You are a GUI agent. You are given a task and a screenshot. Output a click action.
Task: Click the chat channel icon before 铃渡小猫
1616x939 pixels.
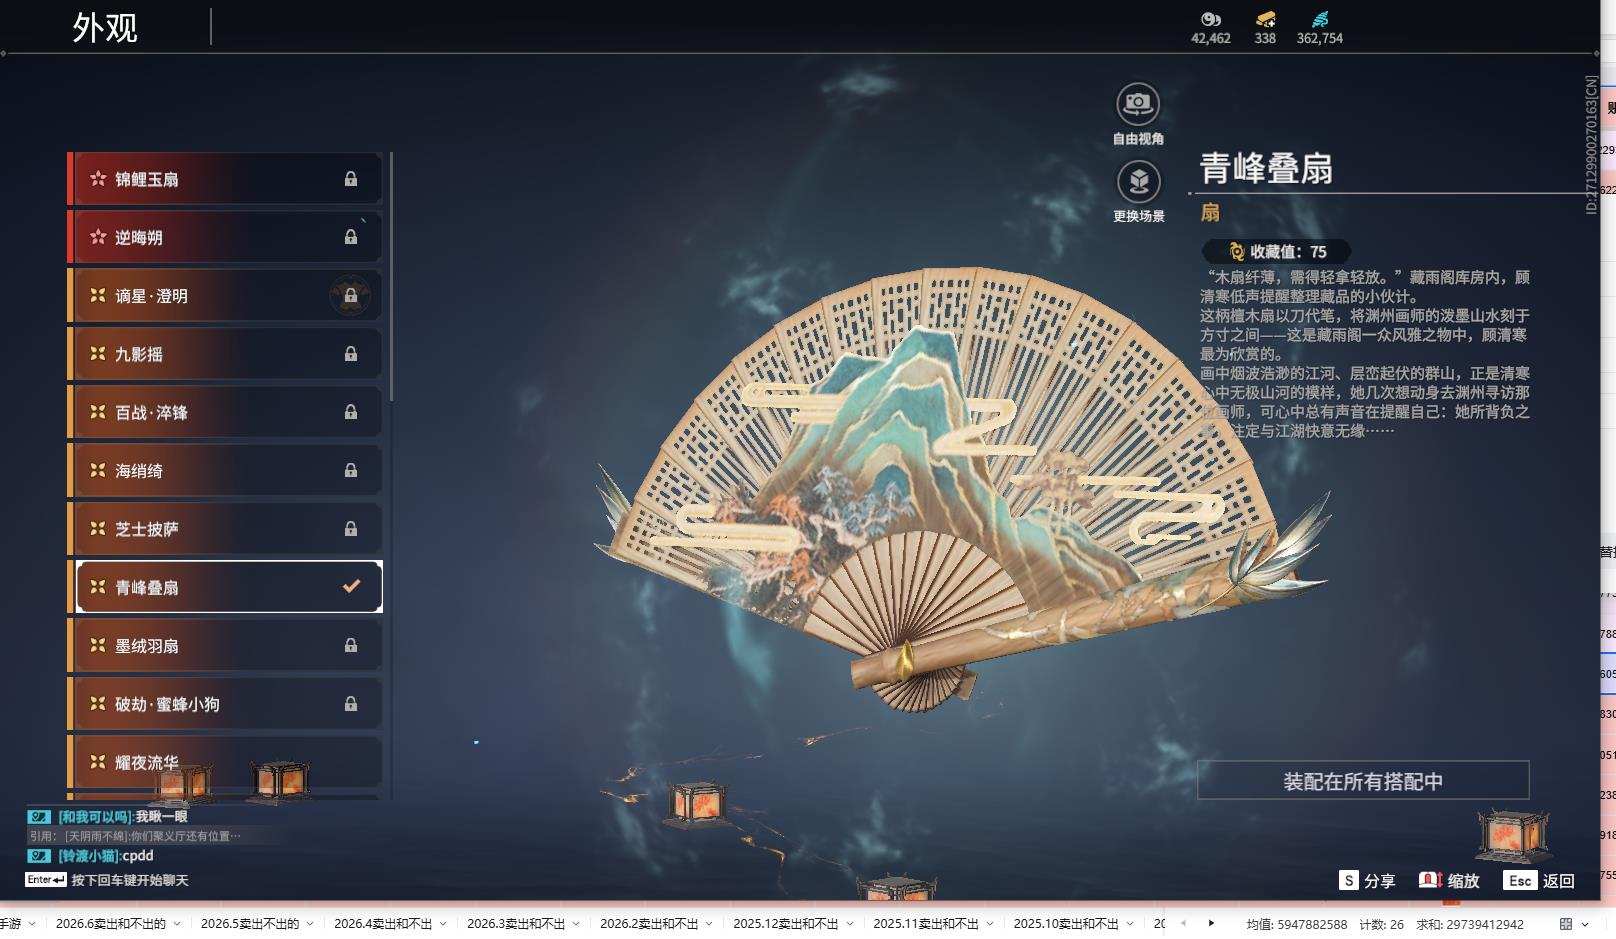click(39, 856)
